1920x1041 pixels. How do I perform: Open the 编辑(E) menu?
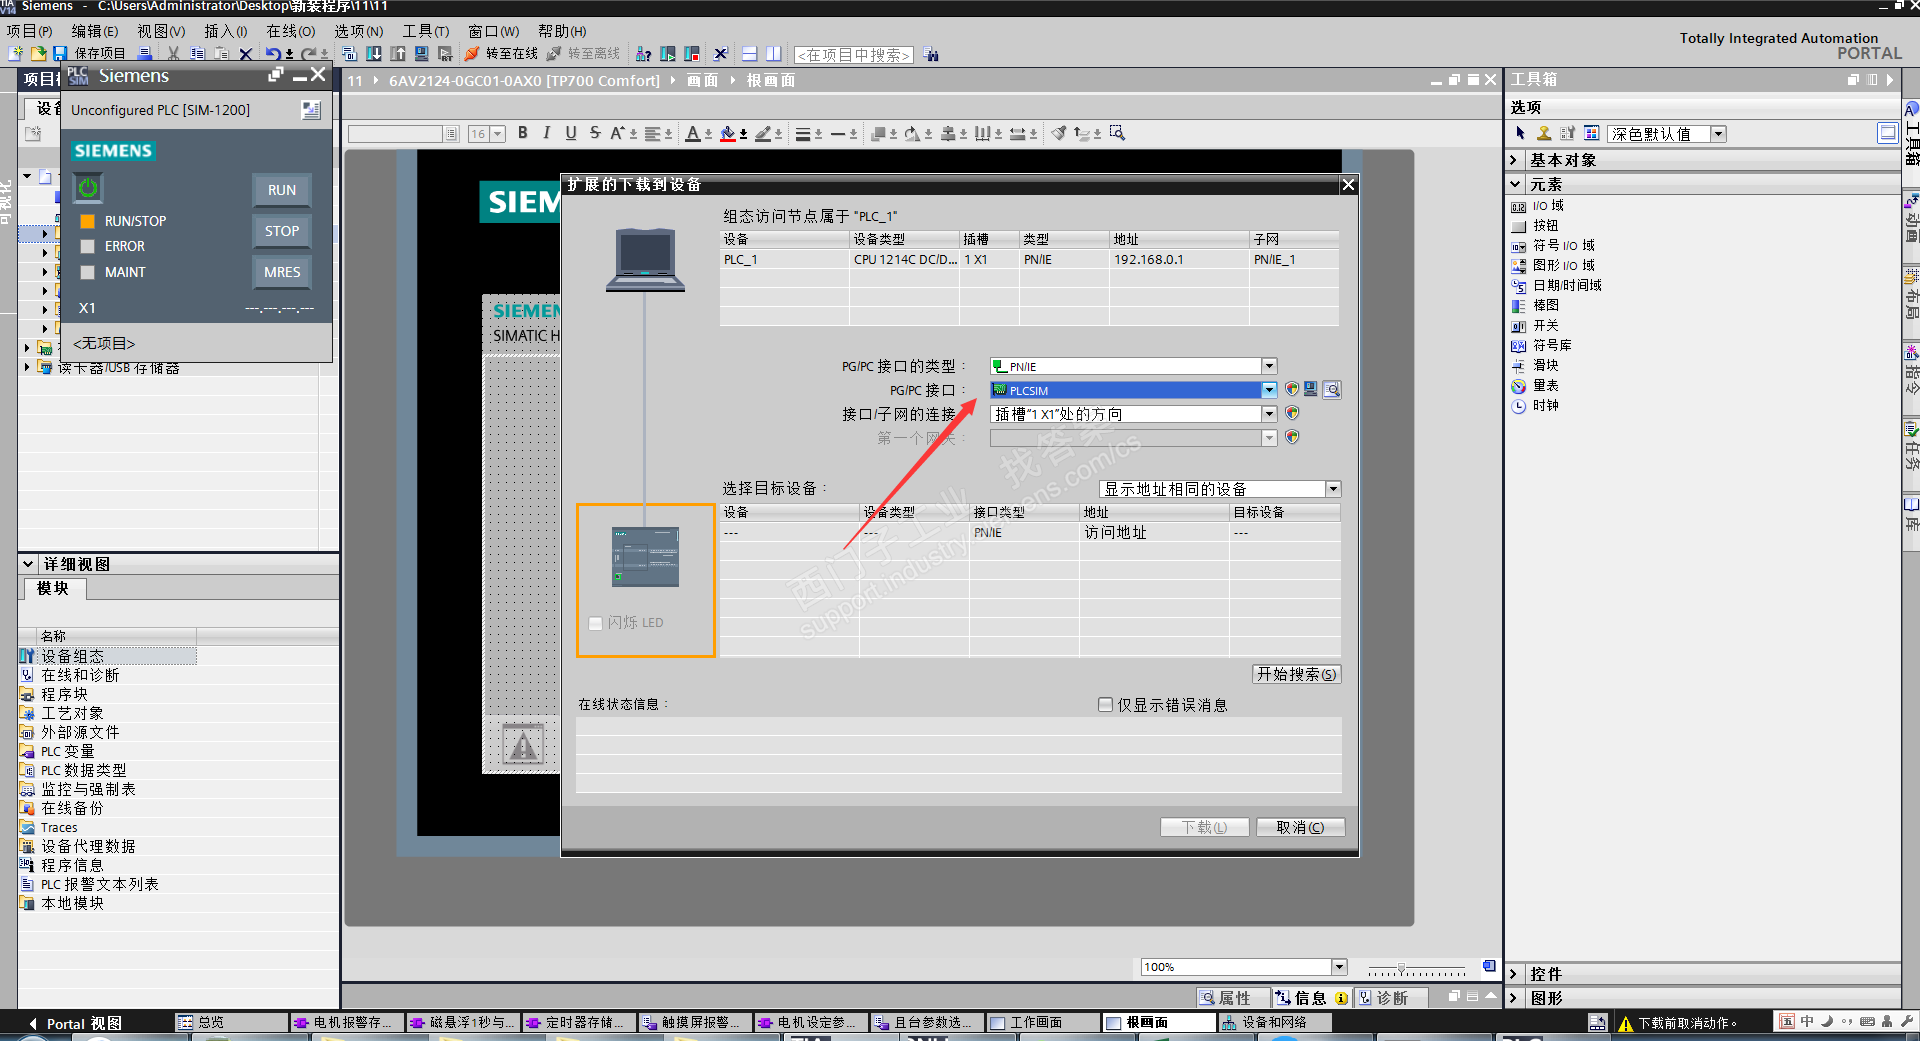95,31
